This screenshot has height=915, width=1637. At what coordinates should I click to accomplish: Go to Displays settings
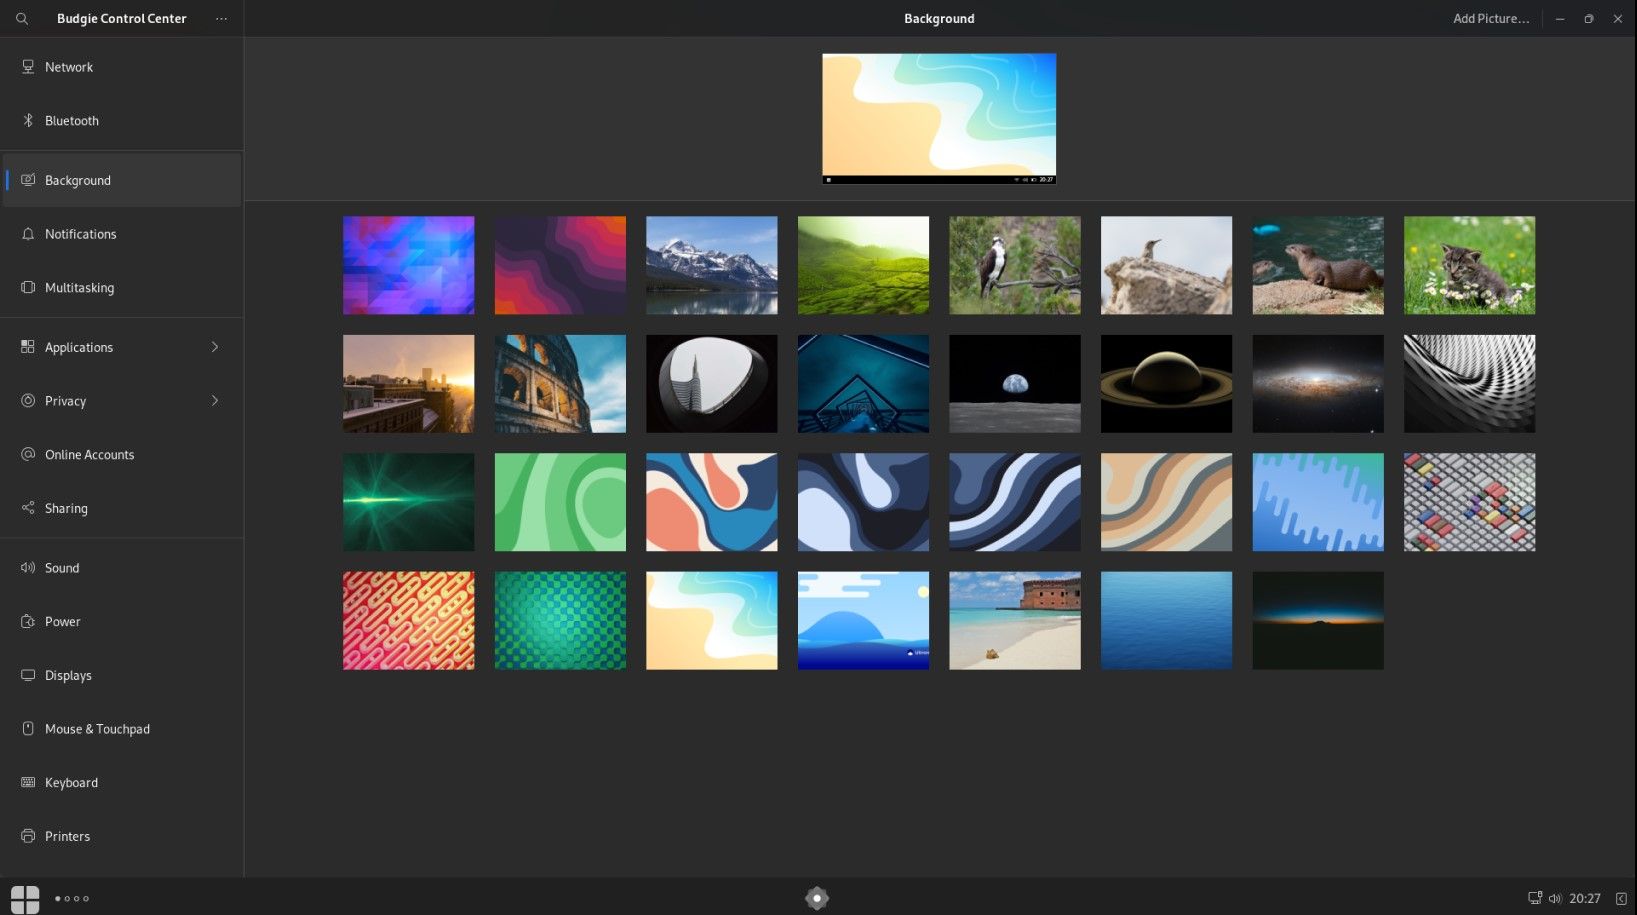point(68,675)
